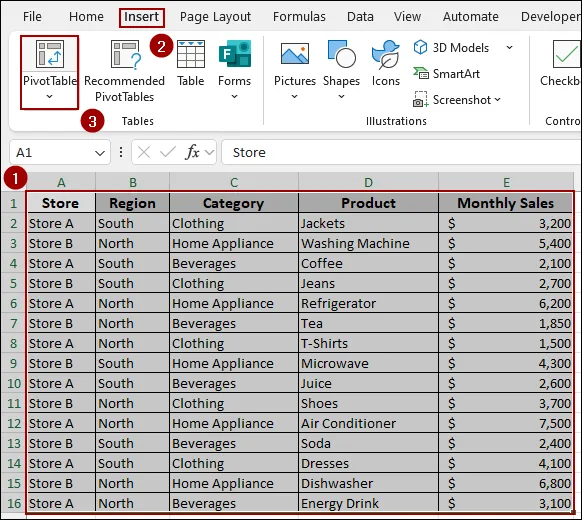Select the Refrigerator cell

368,303
